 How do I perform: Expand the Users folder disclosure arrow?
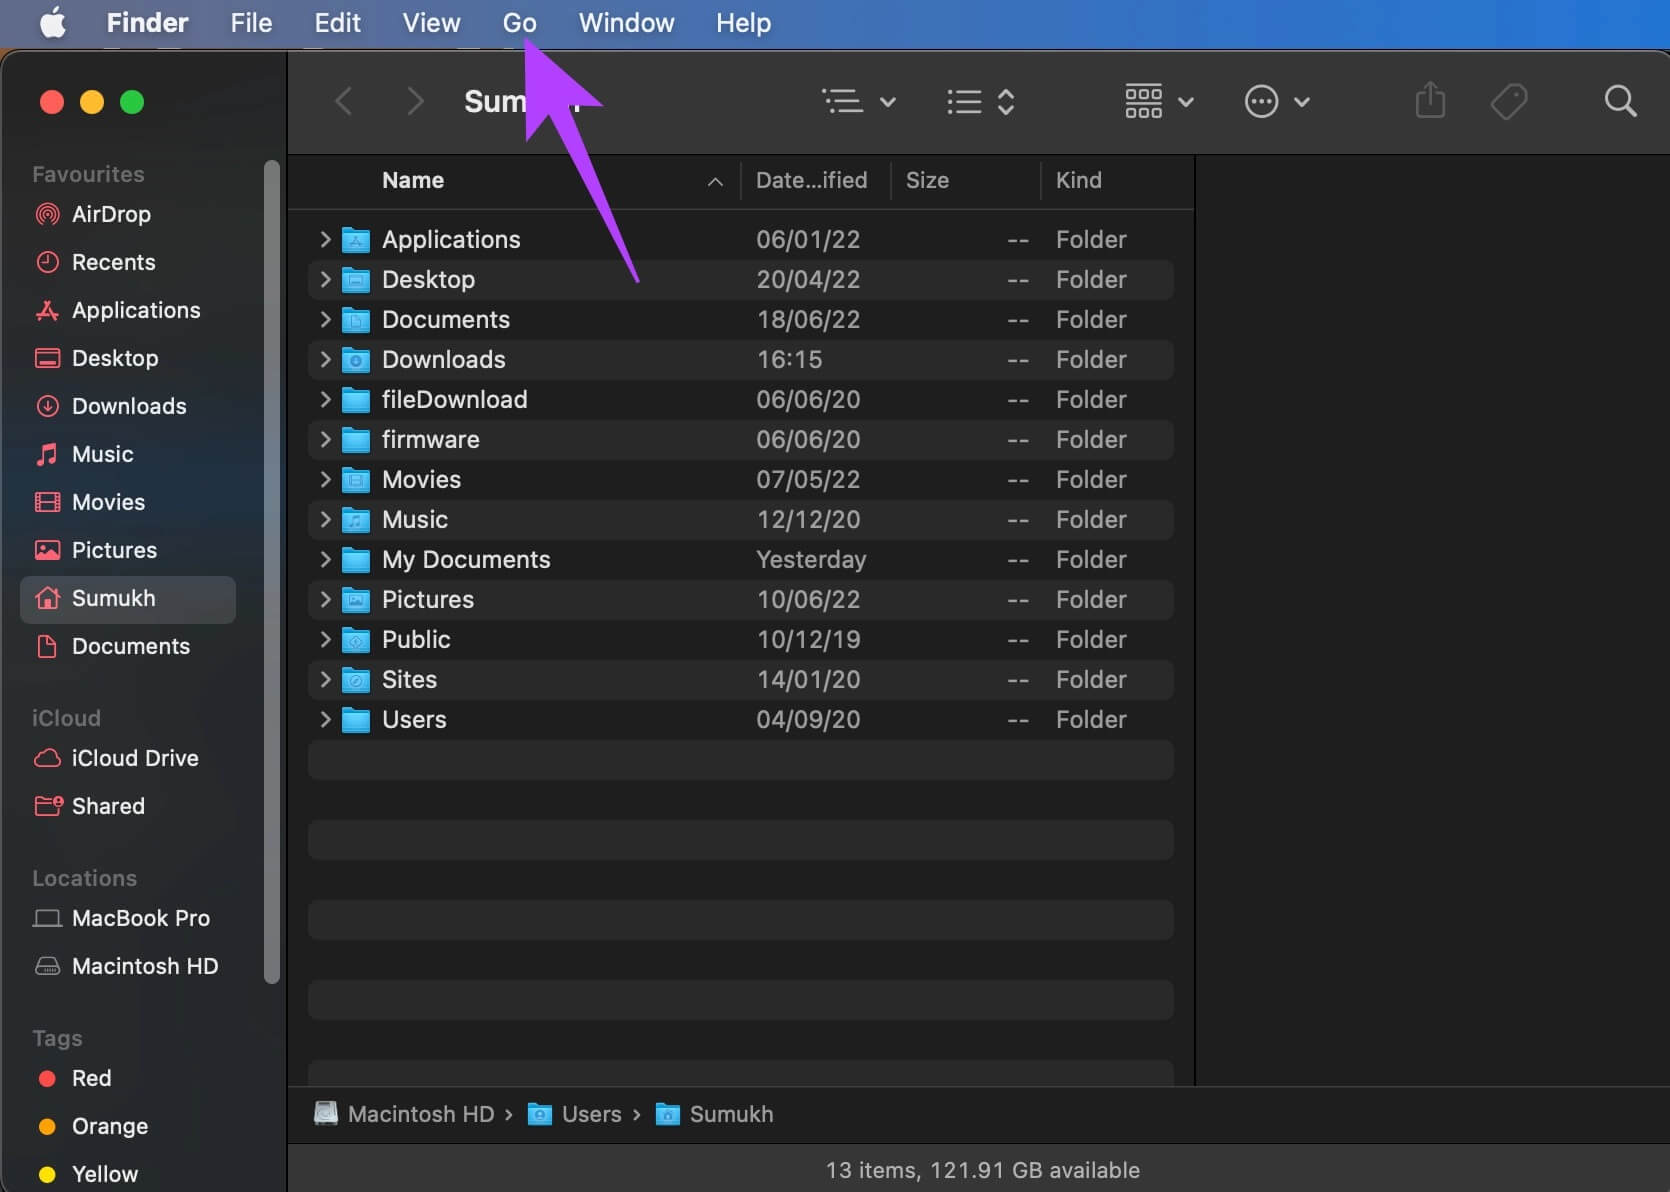(325, 719)
